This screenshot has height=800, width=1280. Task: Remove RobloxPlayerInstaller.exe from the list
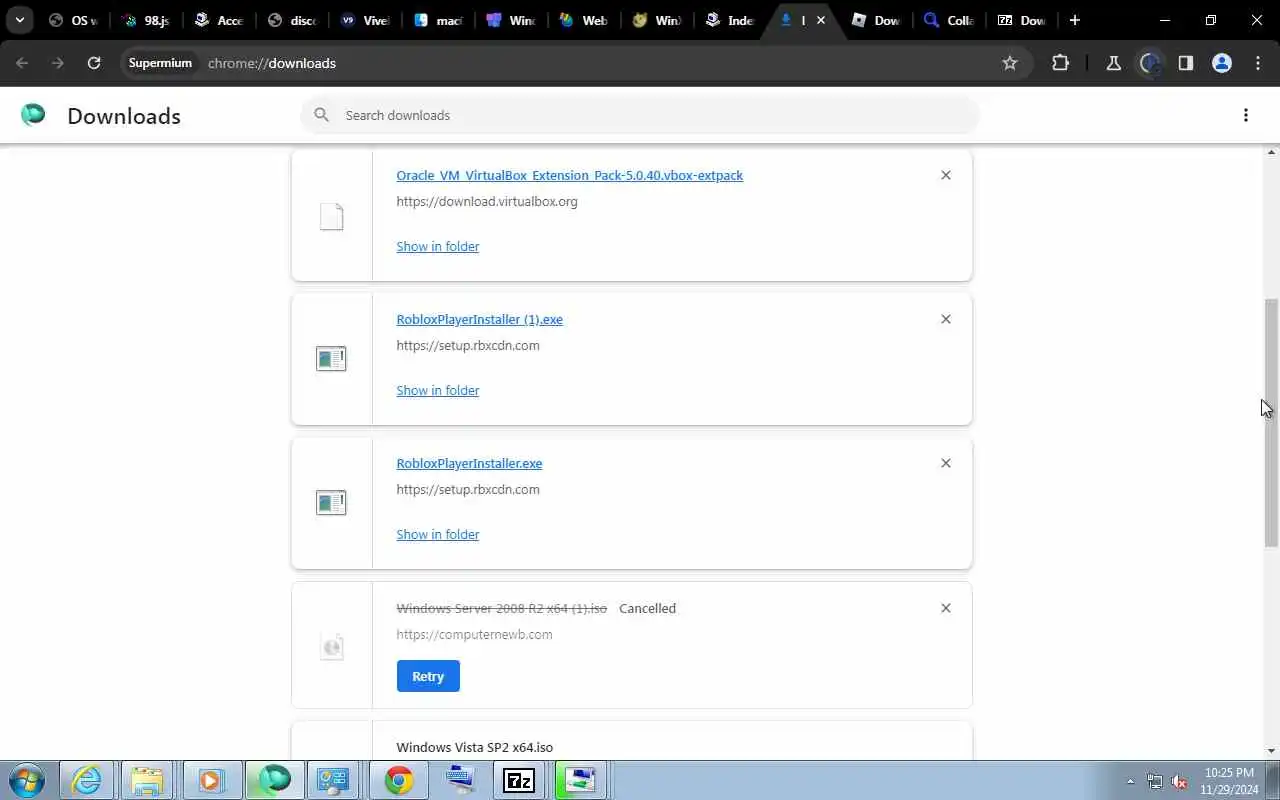(x=945, y=463)
